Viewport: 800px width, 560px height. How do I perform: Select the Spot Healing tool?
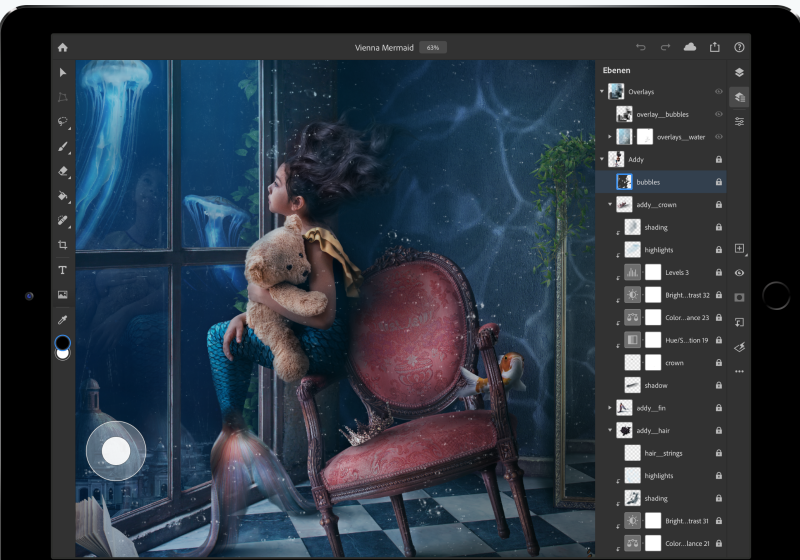[x=63, y=220]
